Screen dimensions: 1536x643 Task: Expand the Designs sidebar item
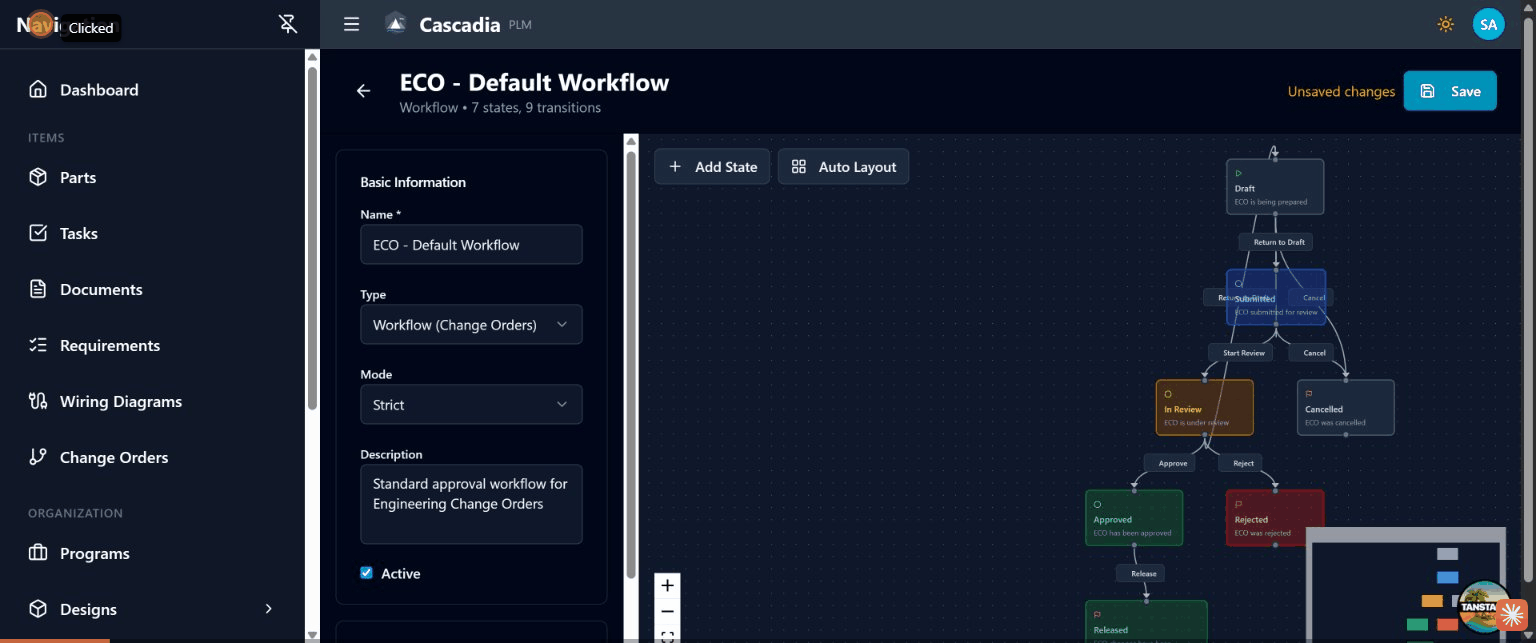pyautogui.click(x=267, y=609)
